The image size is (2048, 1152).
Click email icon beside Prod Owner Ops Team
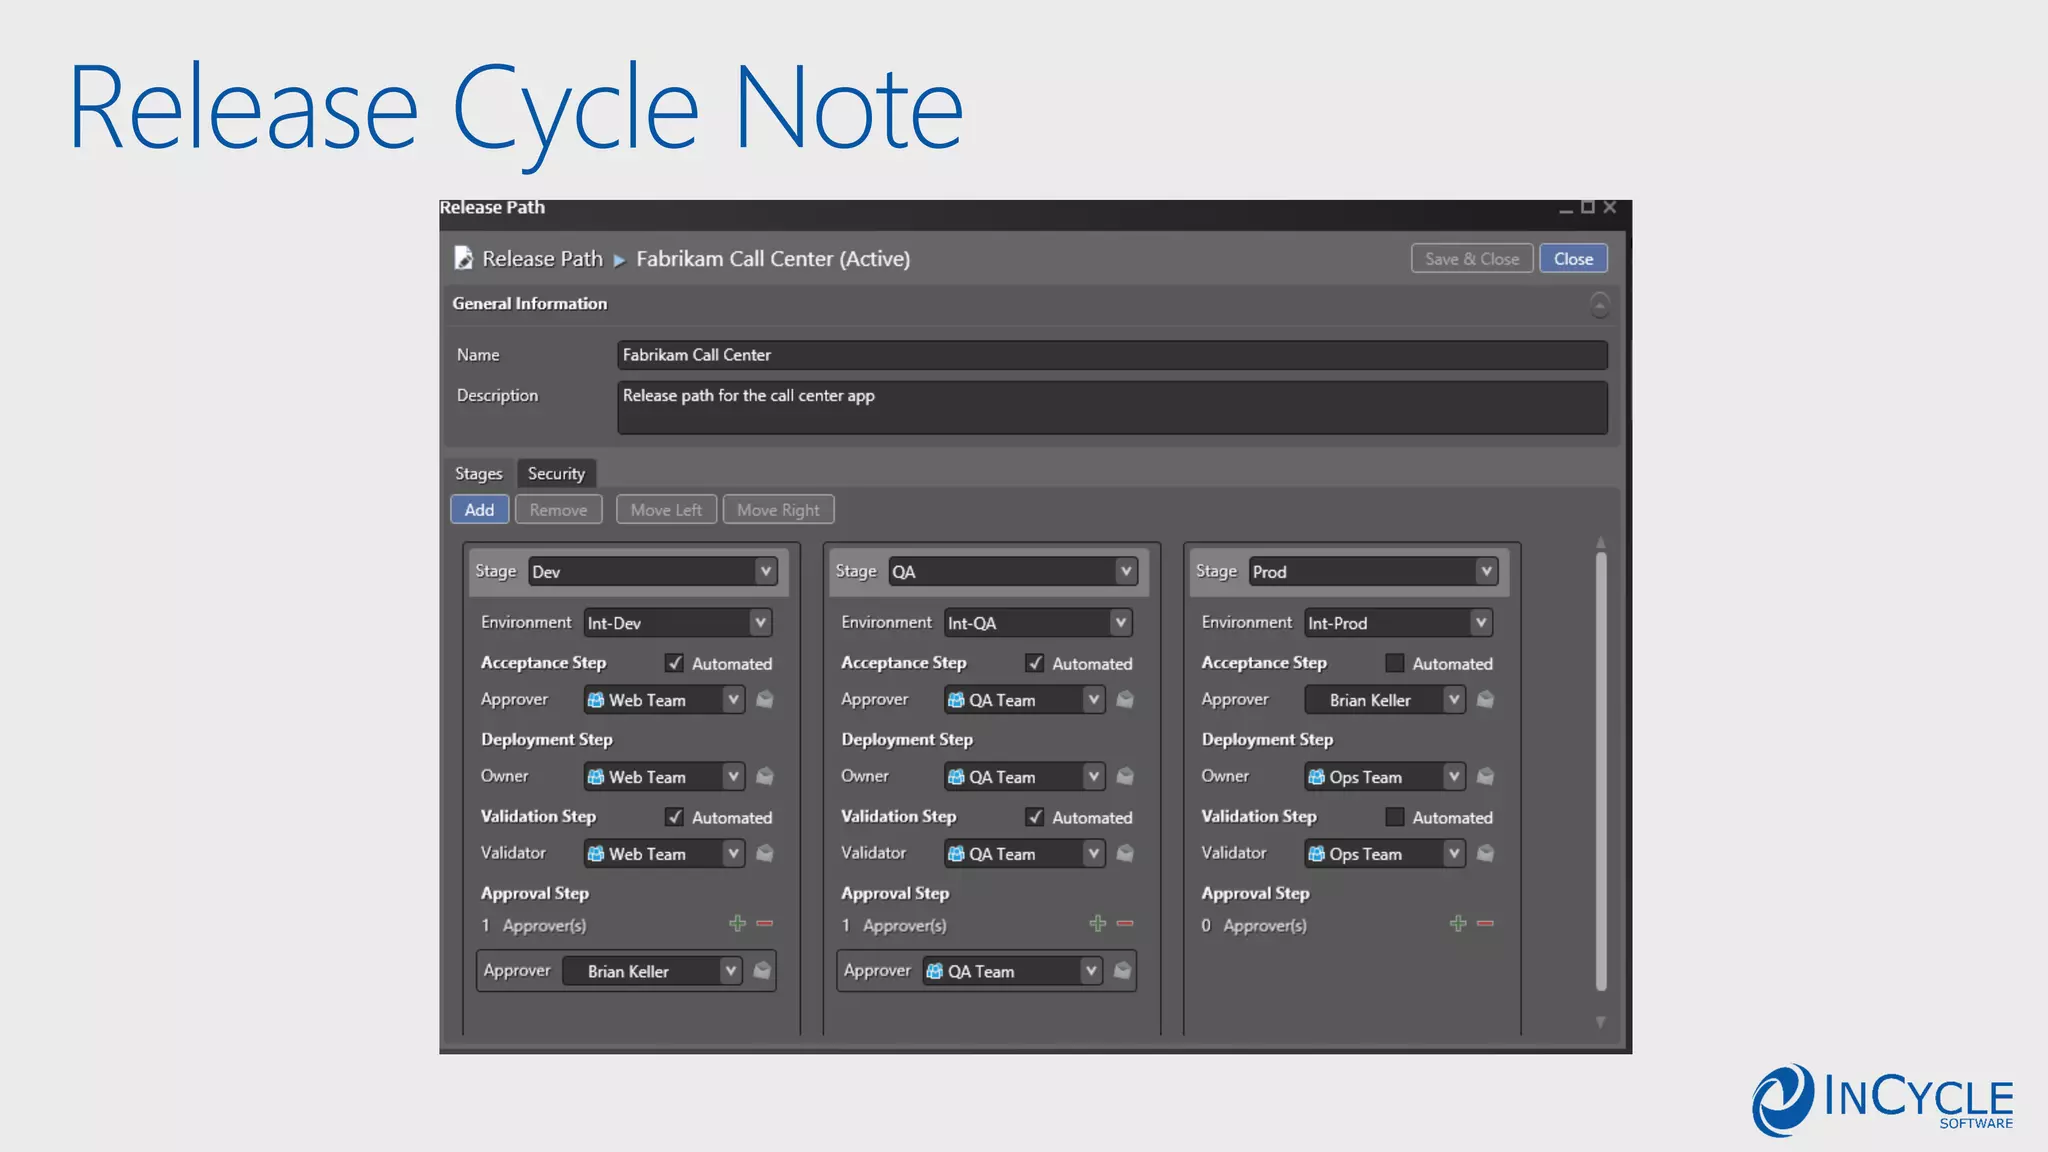pyautogui.click(x=1486, y=776)
